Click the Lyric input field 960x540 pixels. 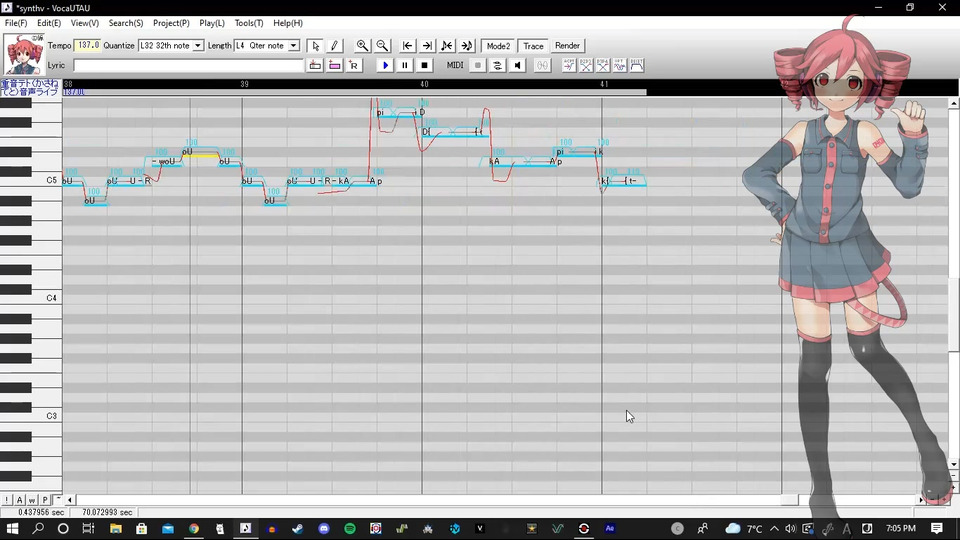tap(189, 66)
